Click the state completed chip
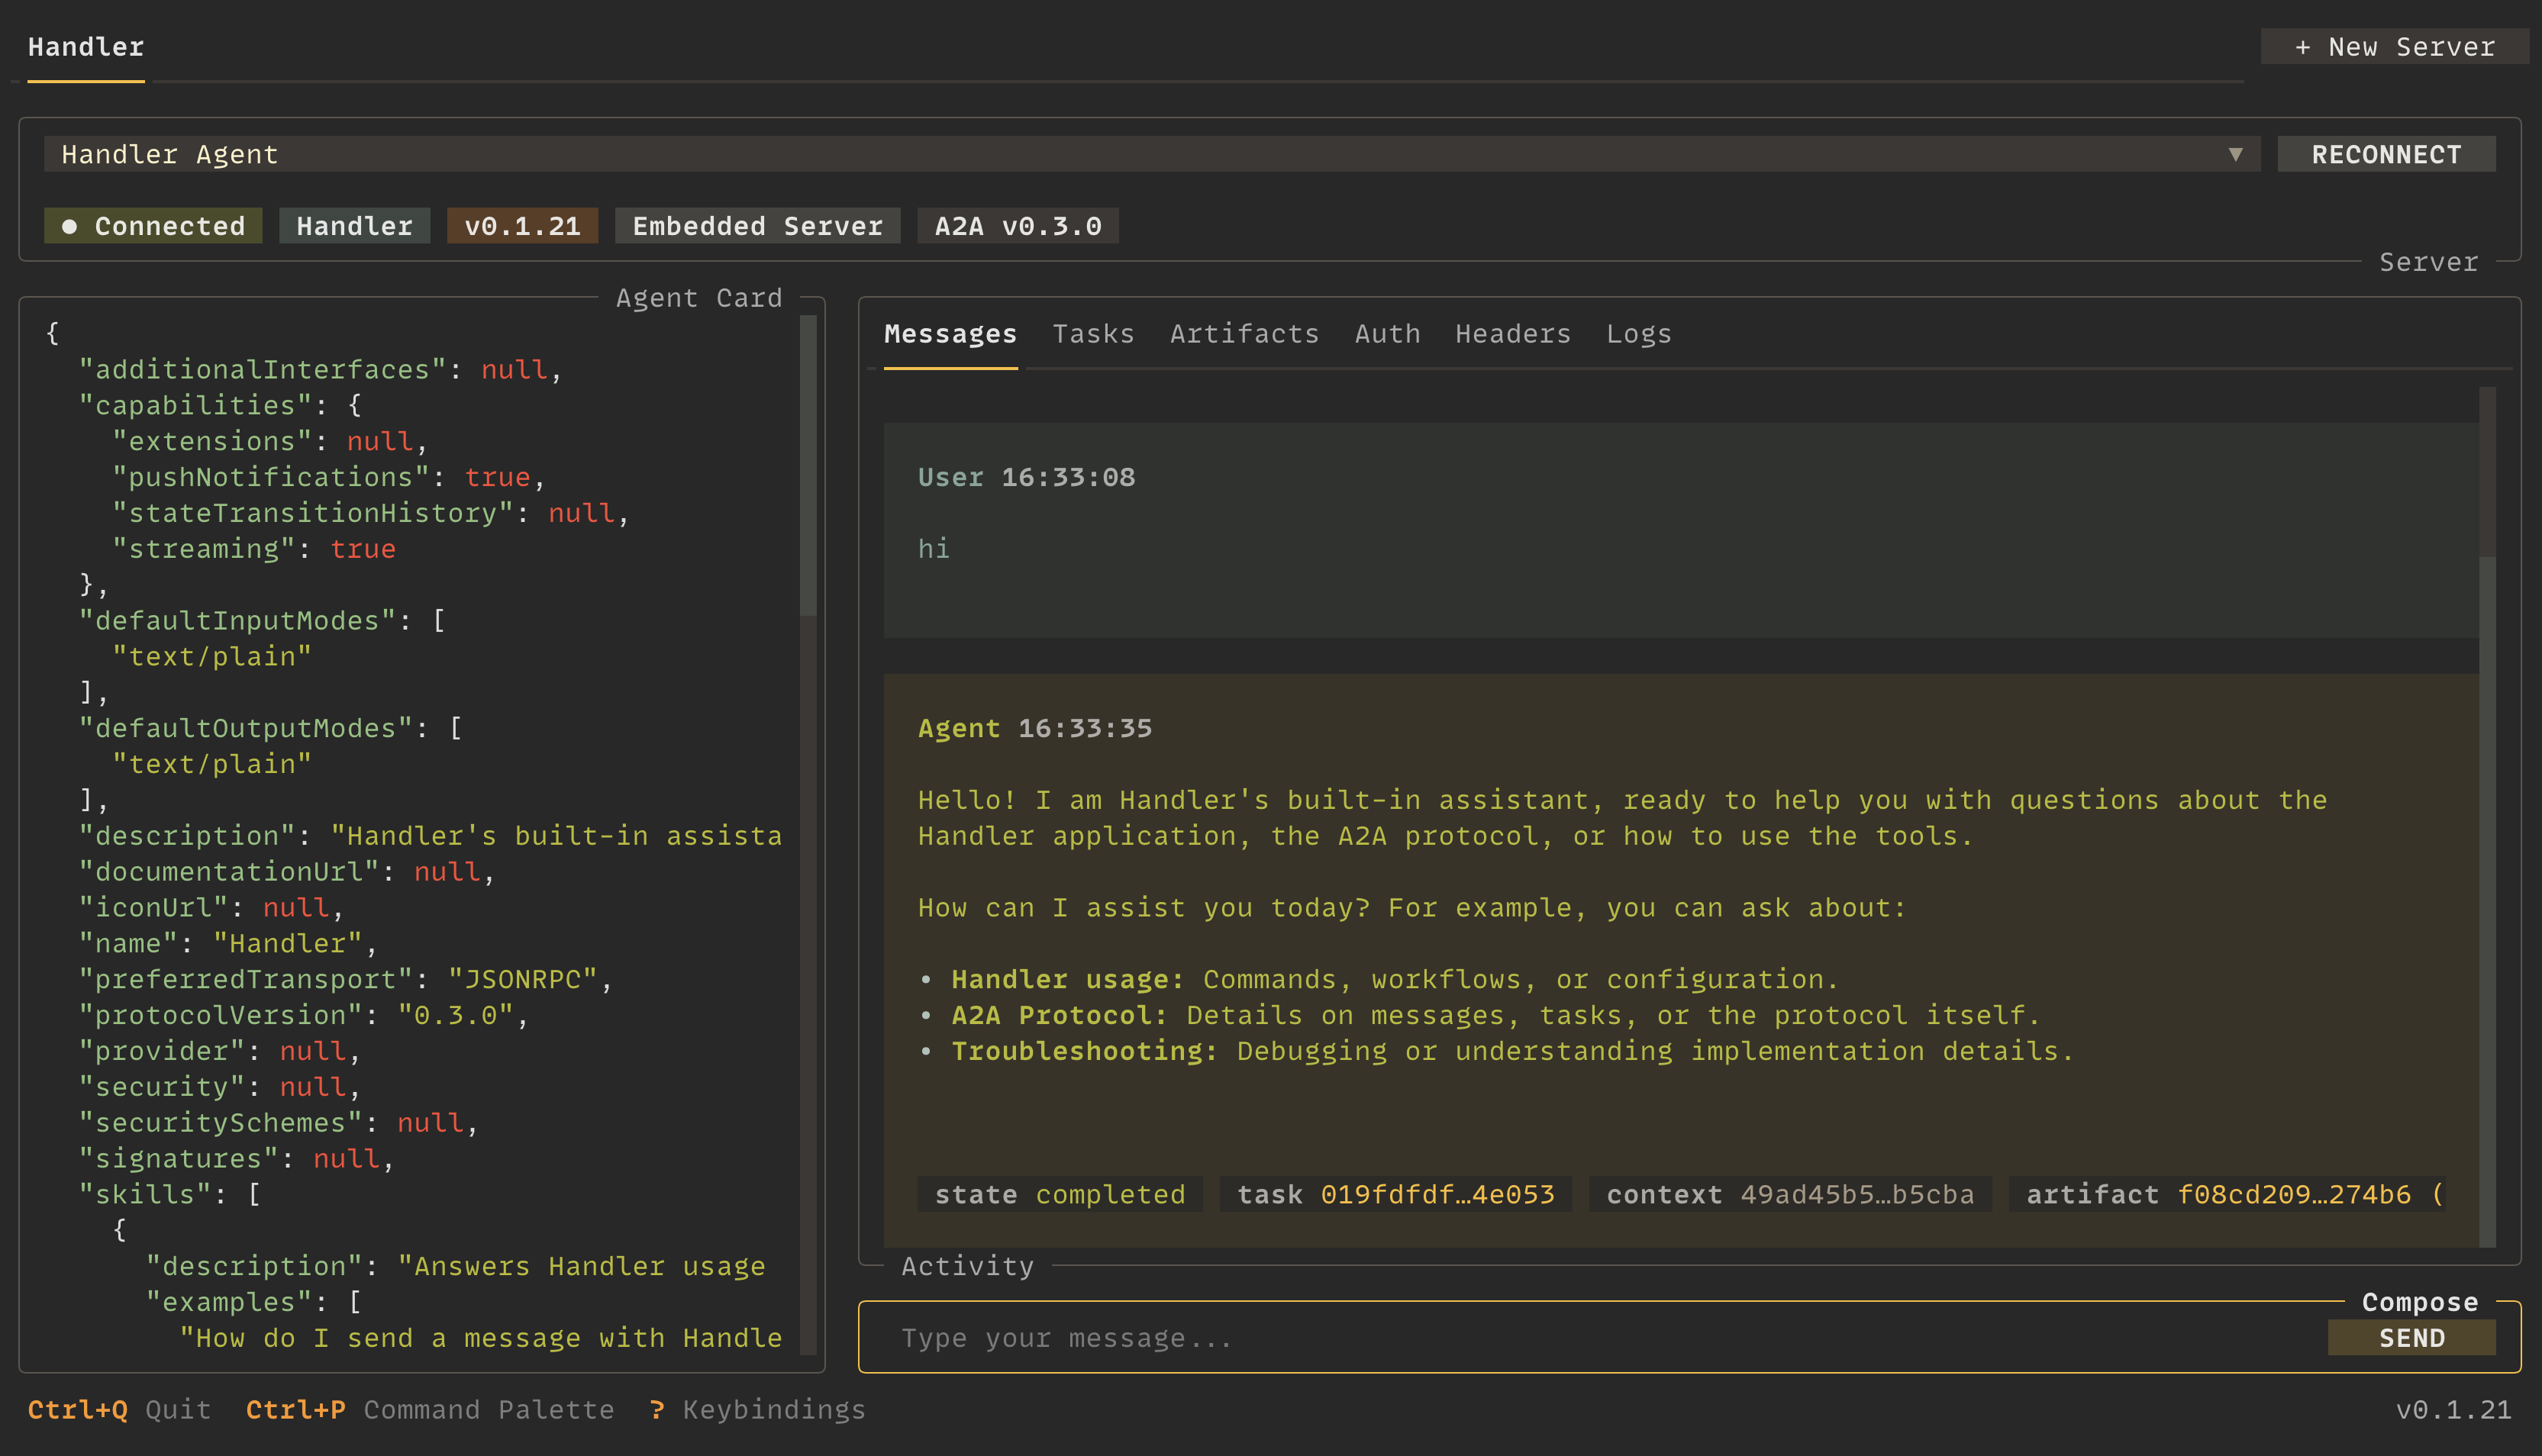2542x1456 pixels. coord(1060,1194)
